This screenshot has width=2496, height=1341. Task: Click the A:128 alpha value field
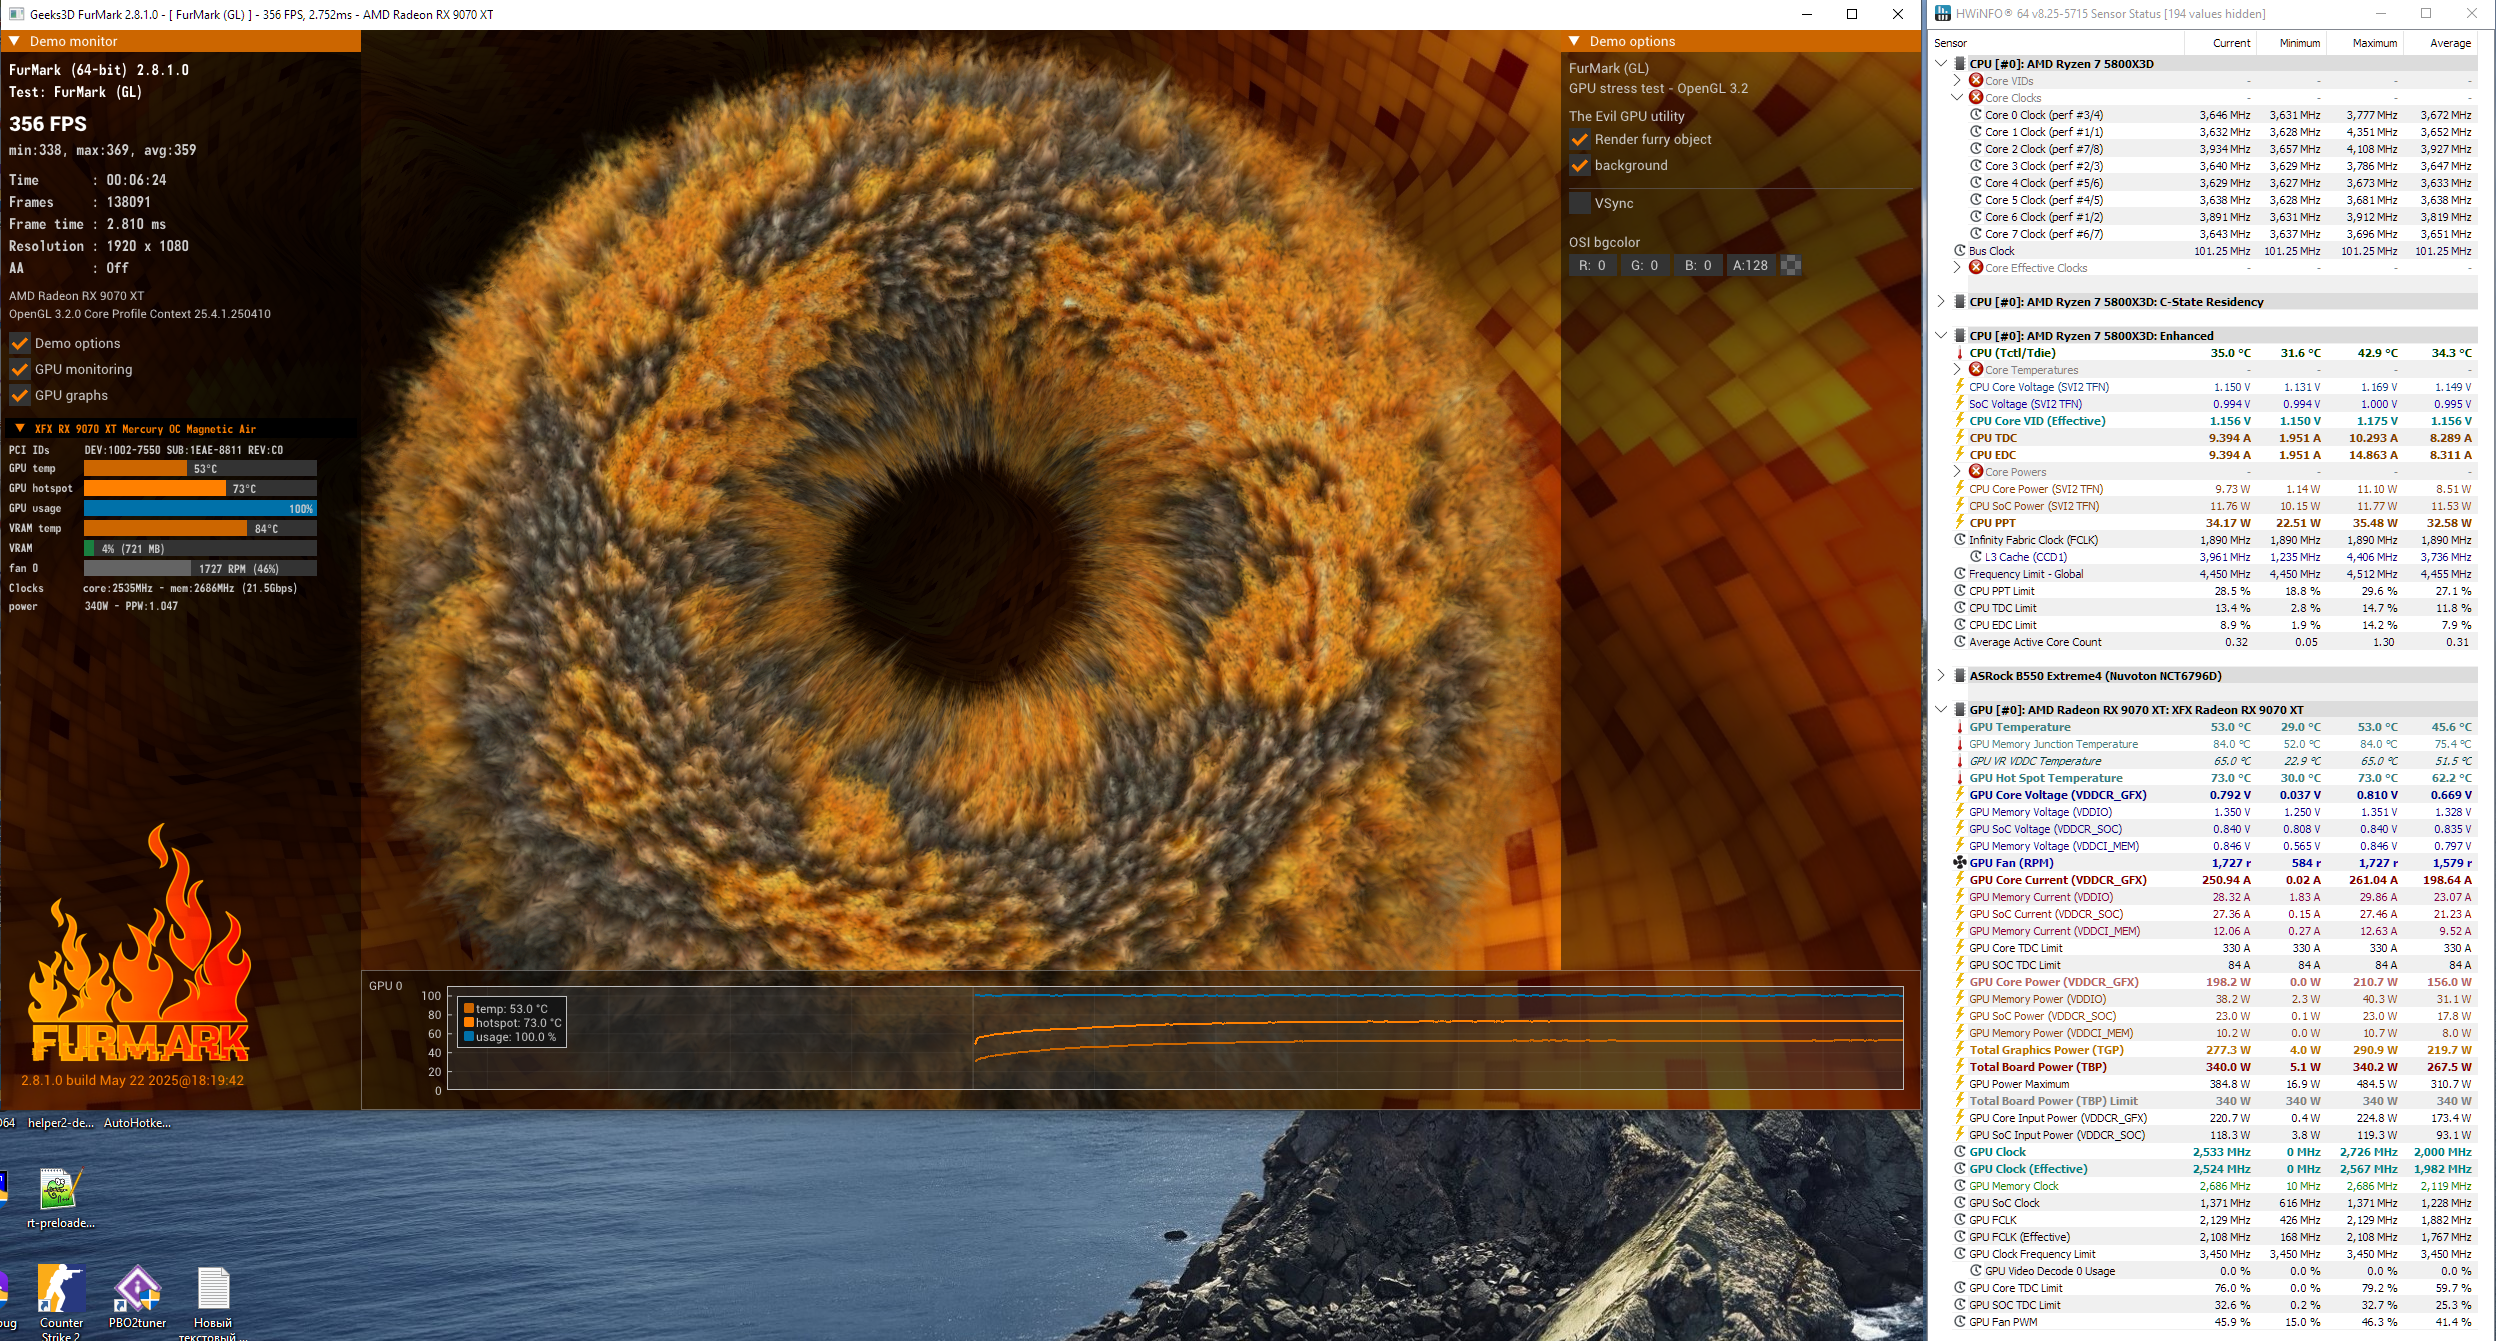click(x=1751, y=265)
